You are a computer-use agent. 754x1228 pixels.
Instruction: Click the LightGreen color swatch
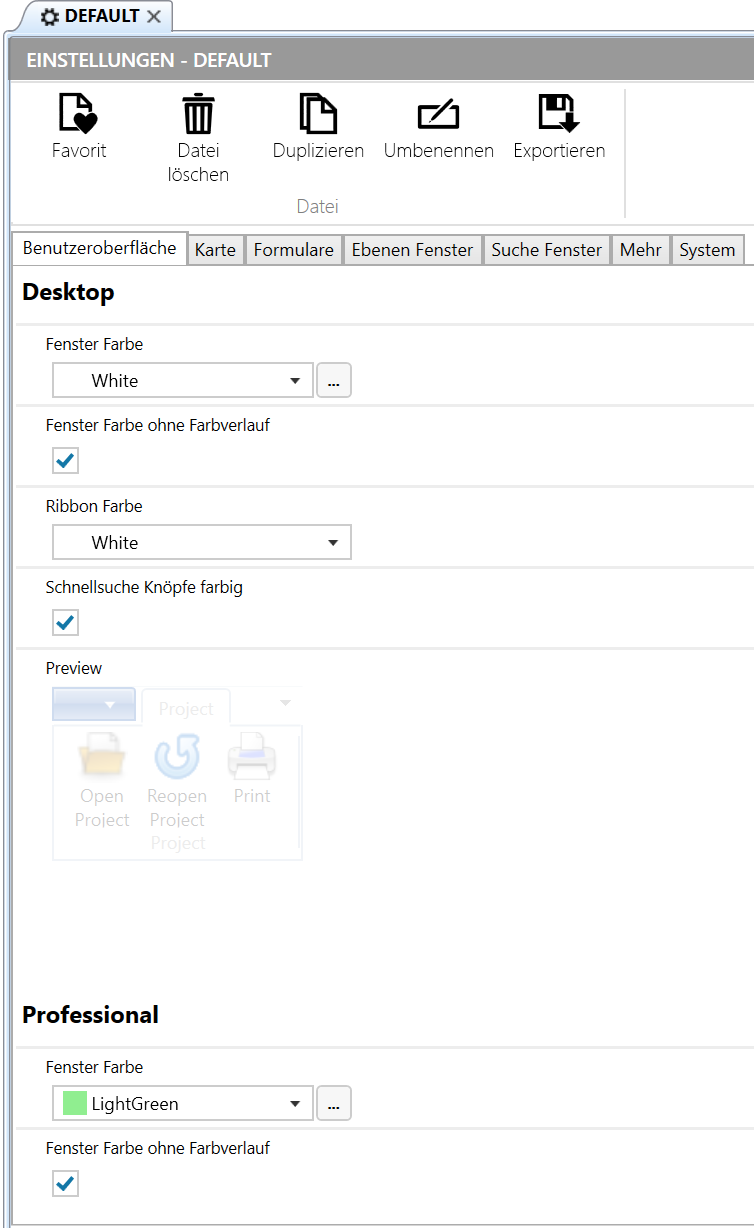click(75, 1104)
